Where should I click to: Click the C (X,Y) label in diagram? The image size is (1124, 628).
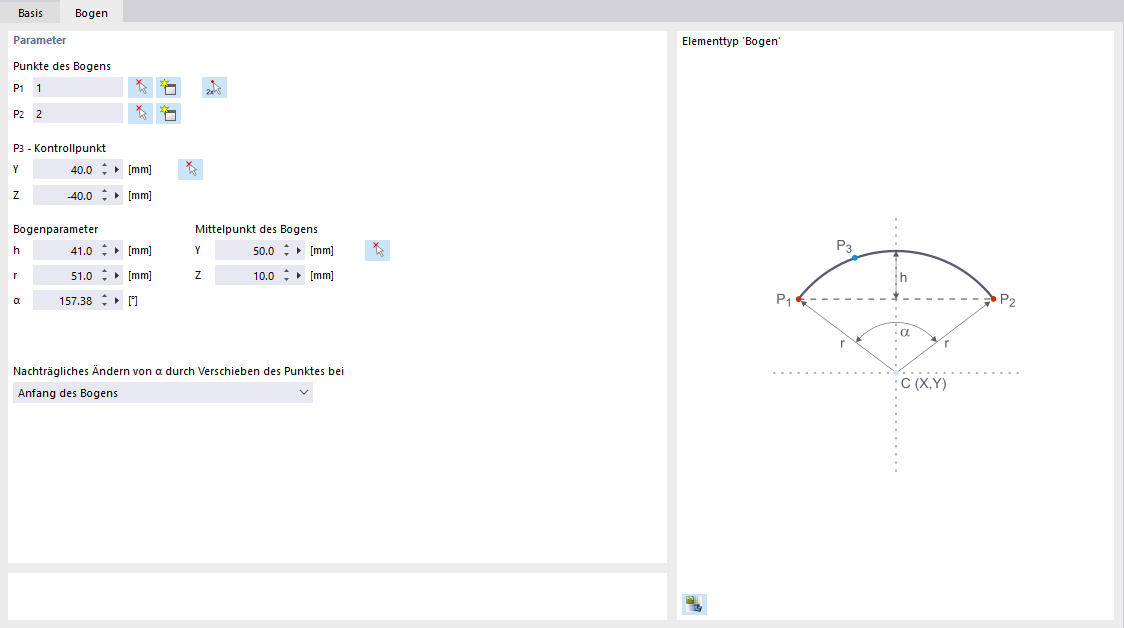(923, 384)
